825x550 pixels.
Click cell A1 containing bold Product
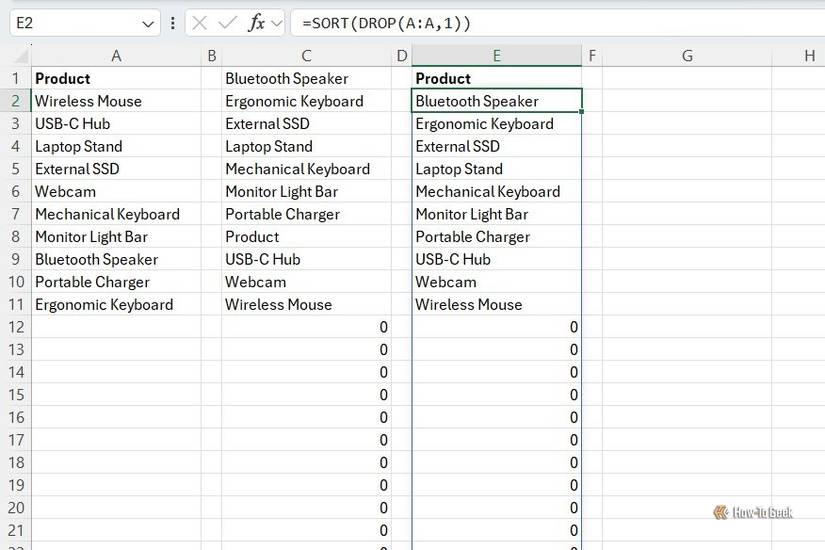116,78
